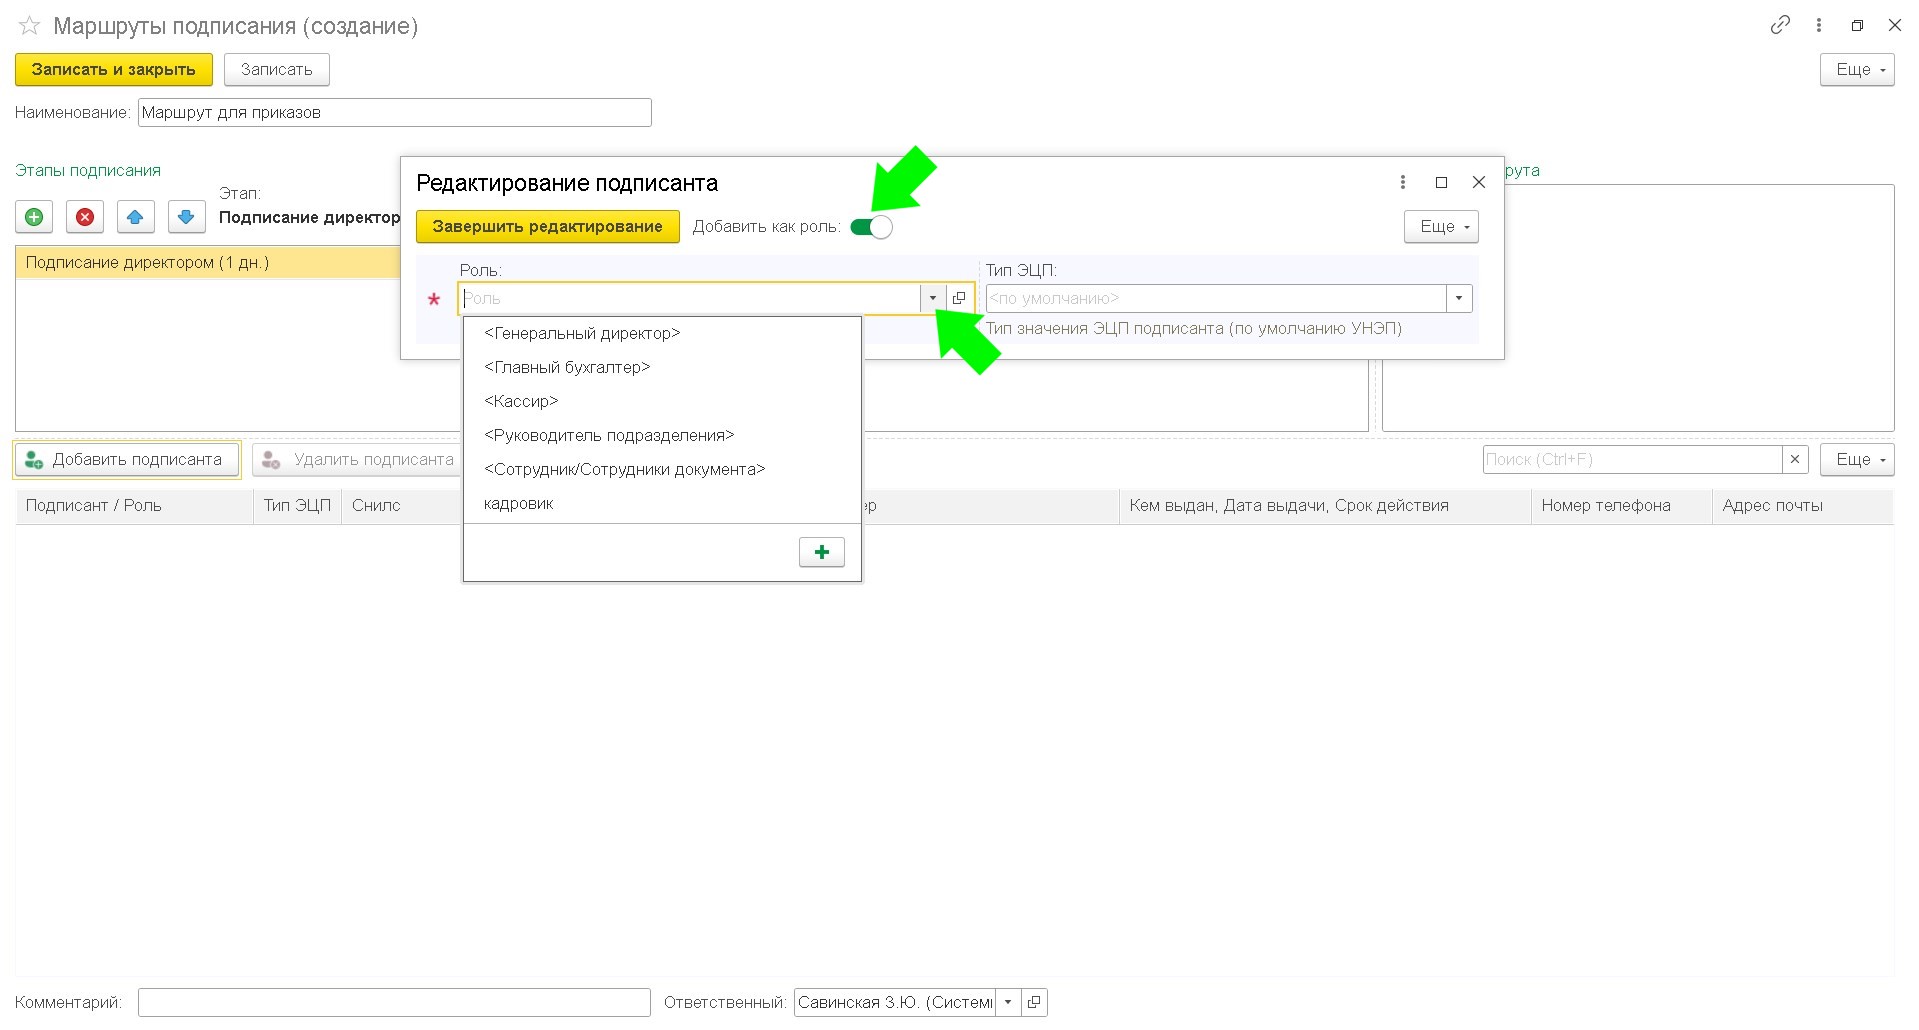Click the red delete stage icon

pos(85,217)
